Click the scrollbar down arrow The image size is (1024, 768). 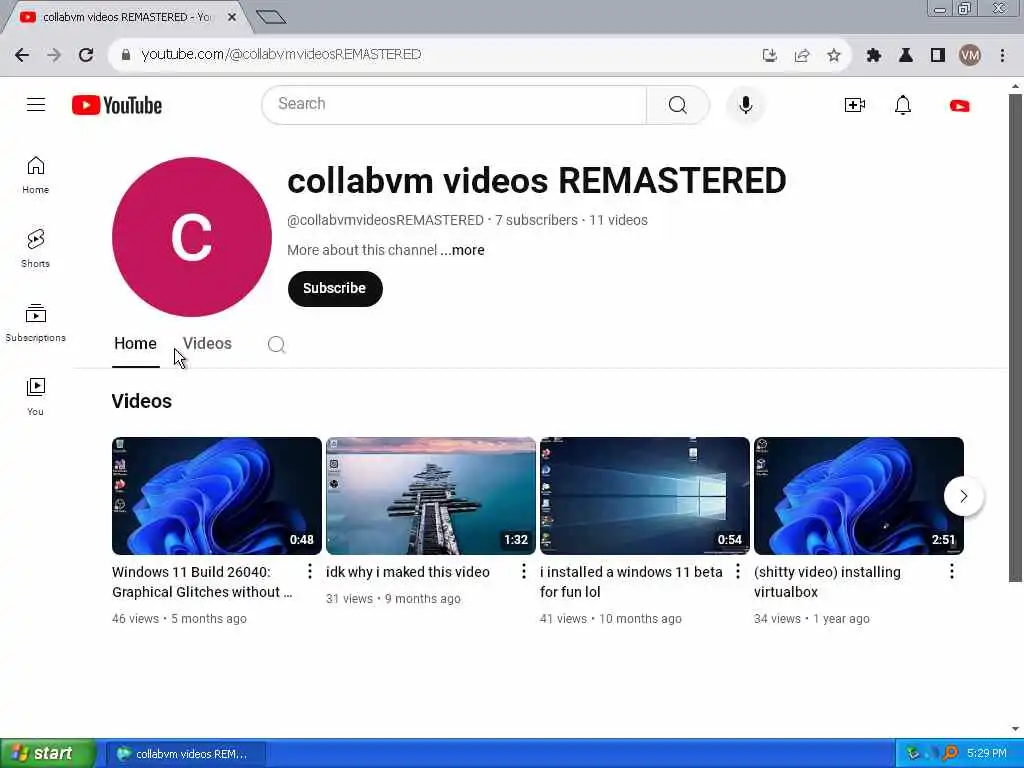click(1015, 729)
